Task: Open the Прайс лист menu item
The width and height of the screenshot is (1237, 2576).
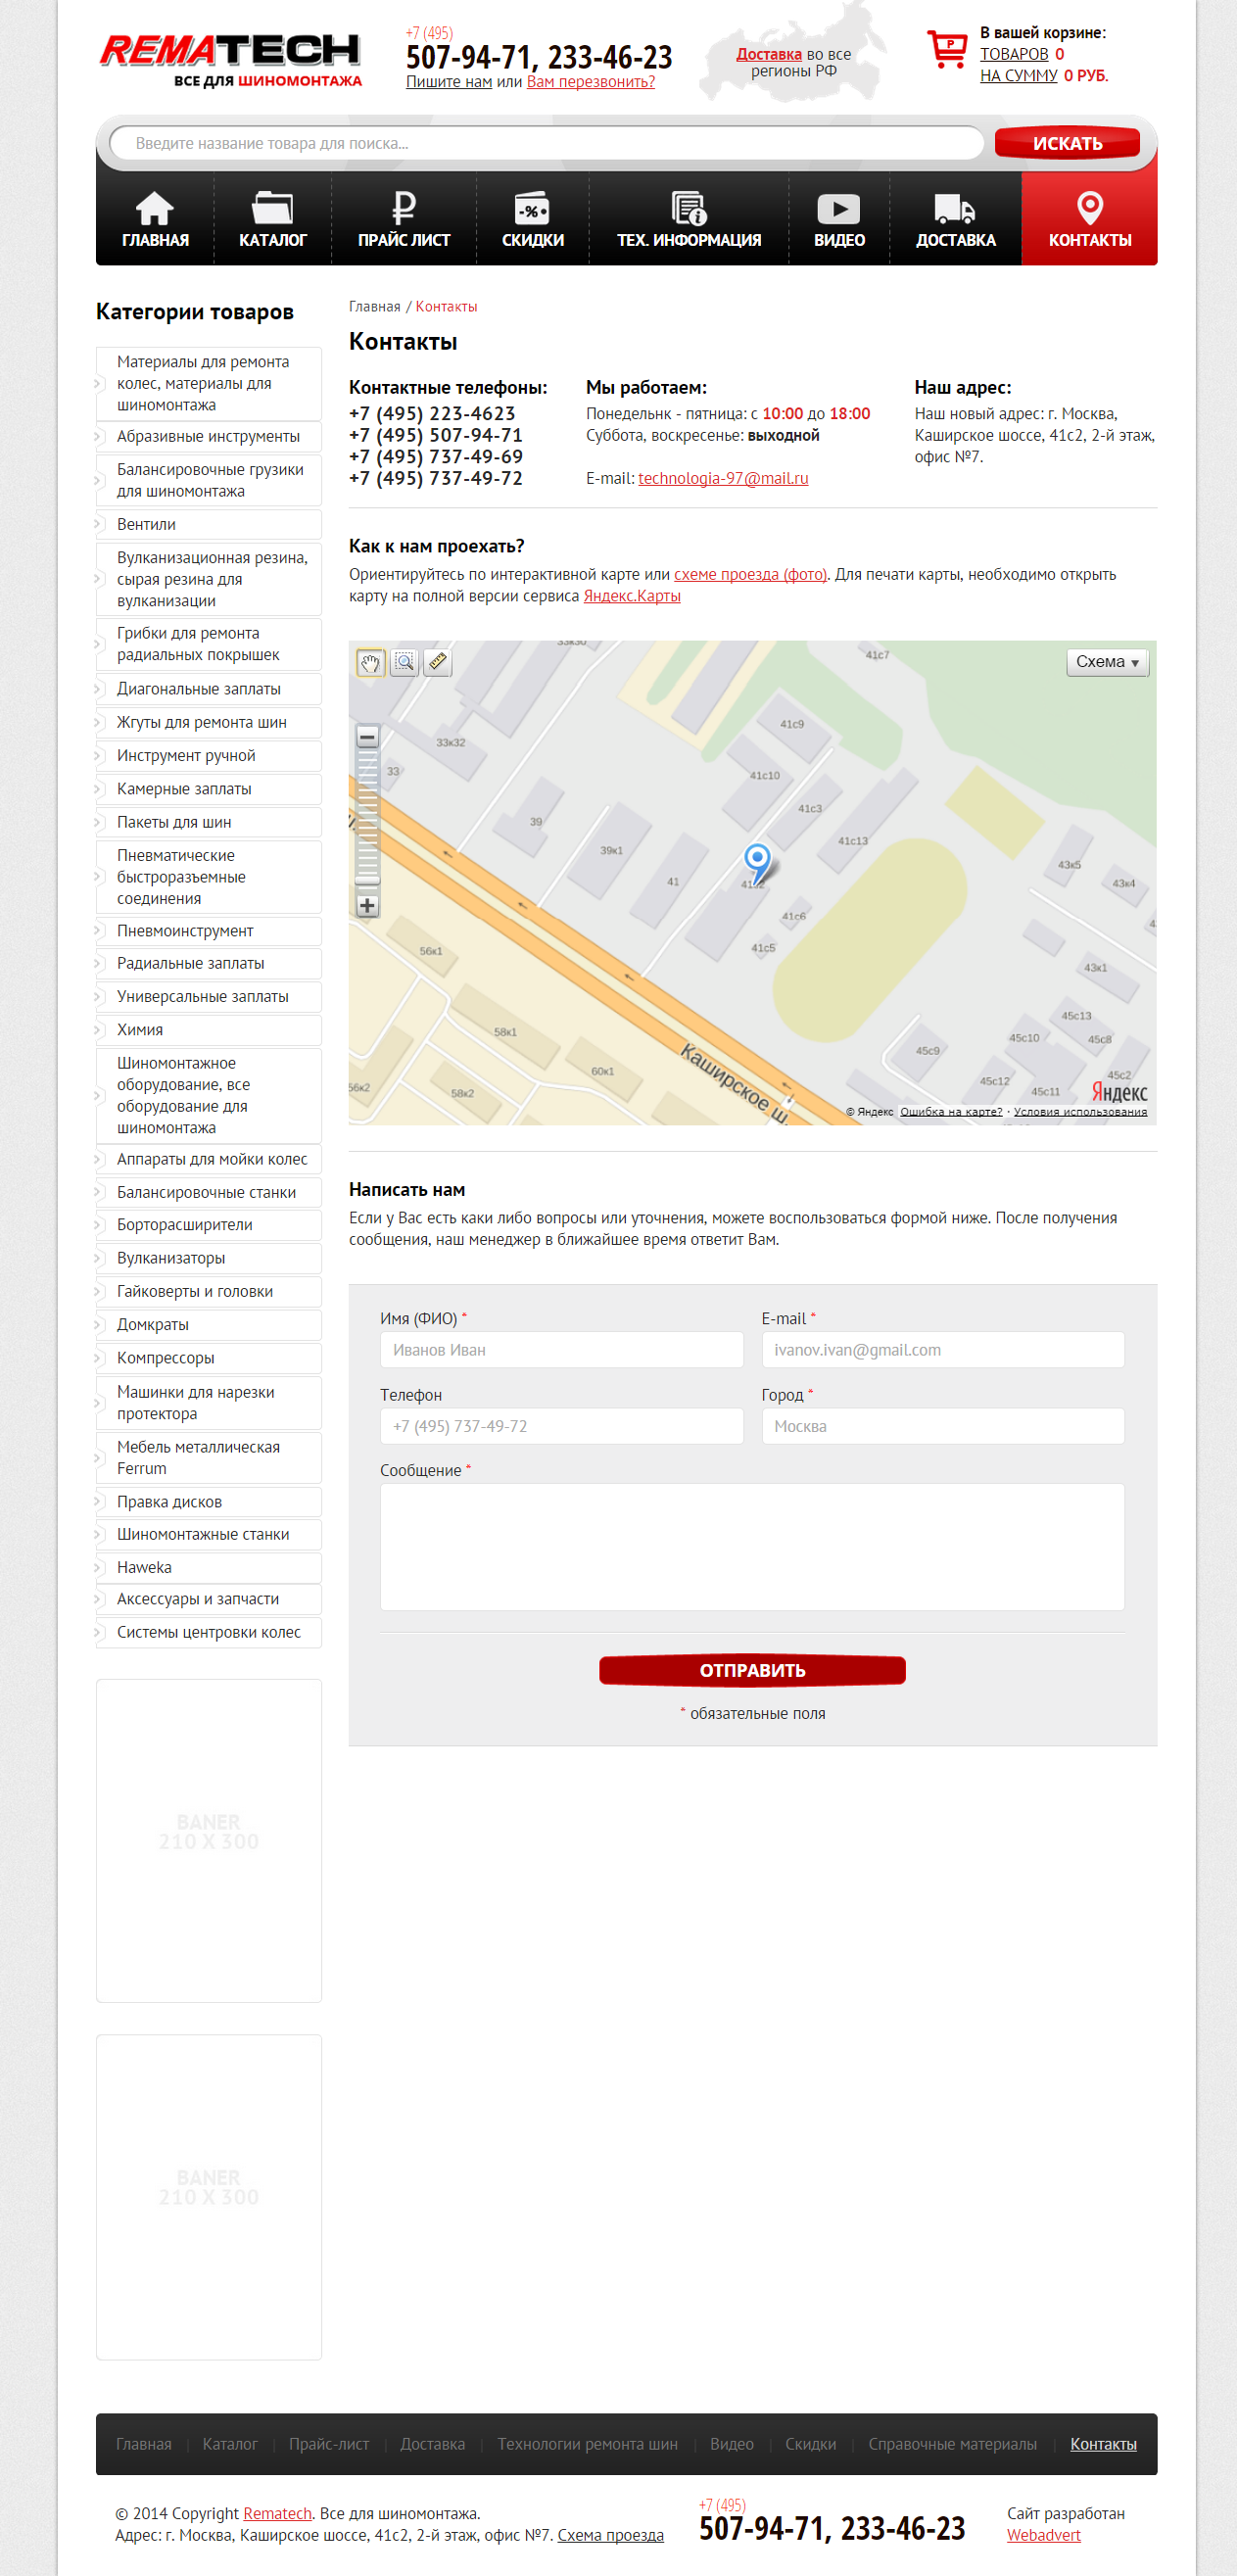Action: click(403, 220)
